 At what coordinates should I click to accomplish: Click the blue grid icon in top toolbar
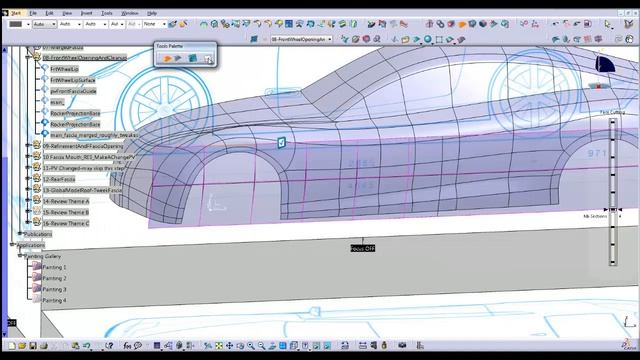coord(289,24)
